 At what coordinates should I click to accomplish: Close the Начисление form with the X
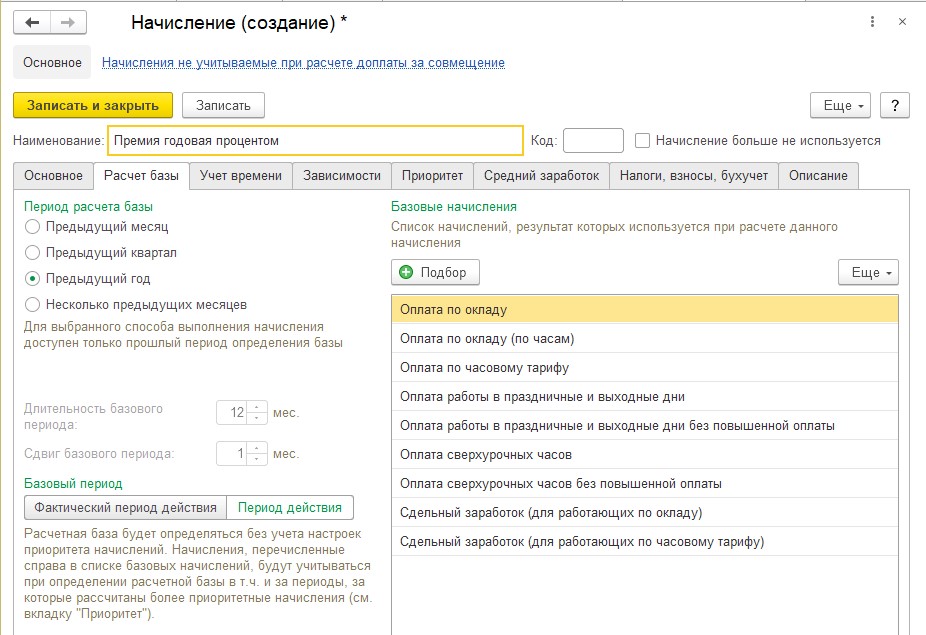click(x=902, y=22)
